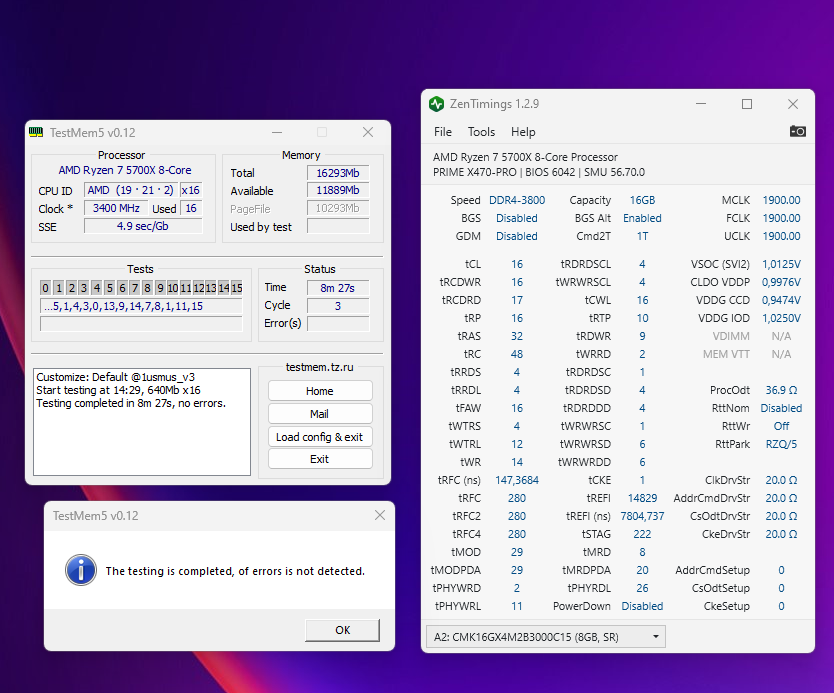This screenshot has height=693, width=834.
Task: Click the PageFile field 10293Mb
Action: [x=338, y=208]
